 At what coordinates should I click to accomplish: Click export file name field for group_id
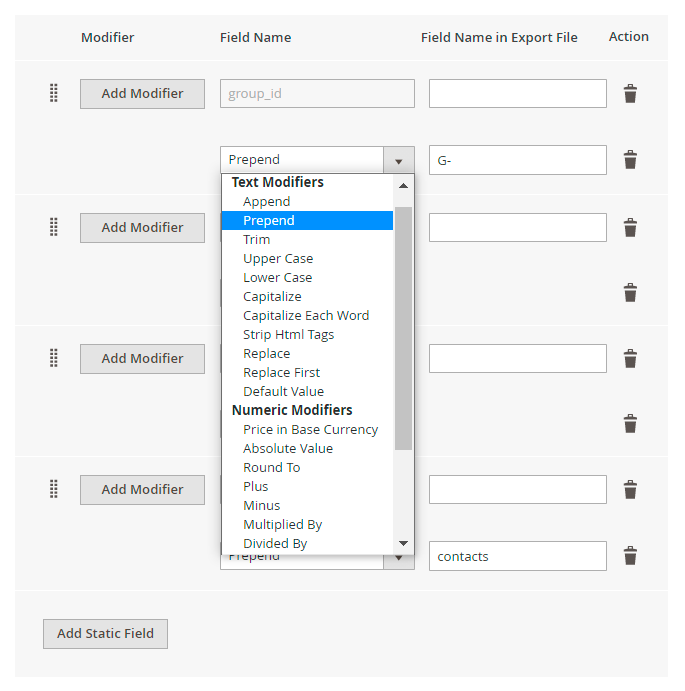[517, 94]
